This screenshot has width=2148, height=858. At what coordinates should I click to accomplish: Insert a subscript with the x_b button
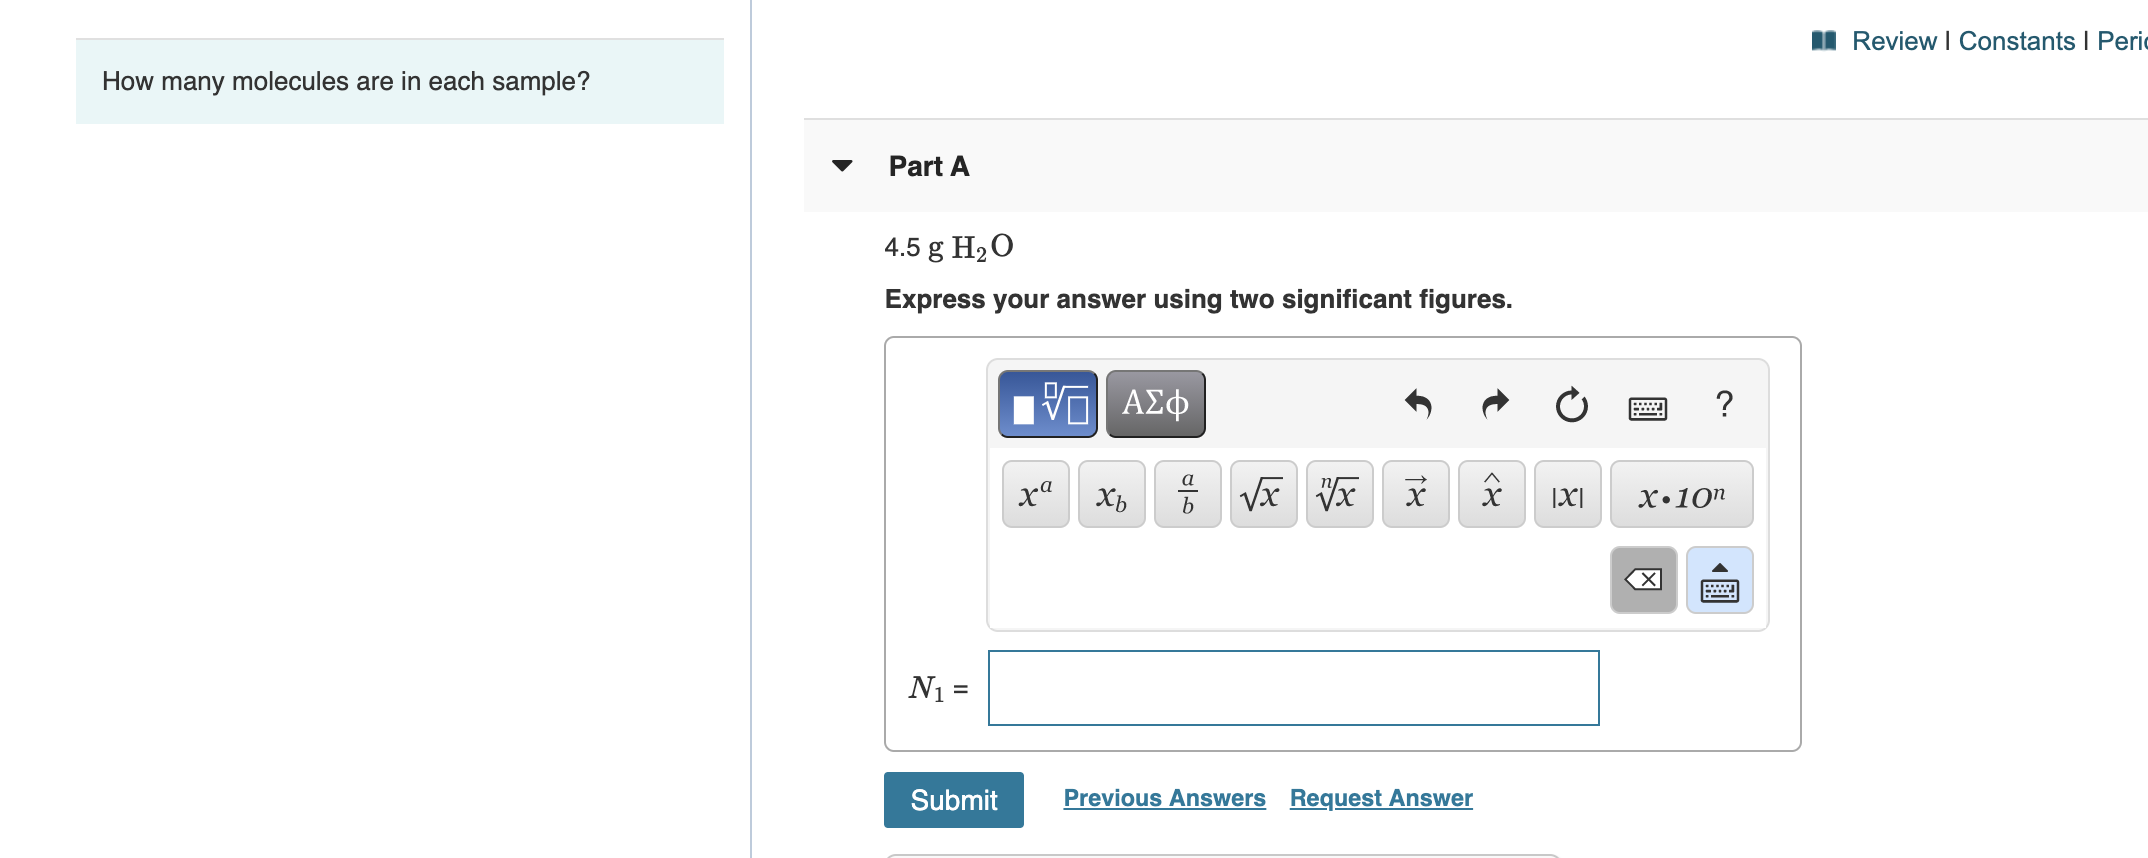tap(1111, 495)
